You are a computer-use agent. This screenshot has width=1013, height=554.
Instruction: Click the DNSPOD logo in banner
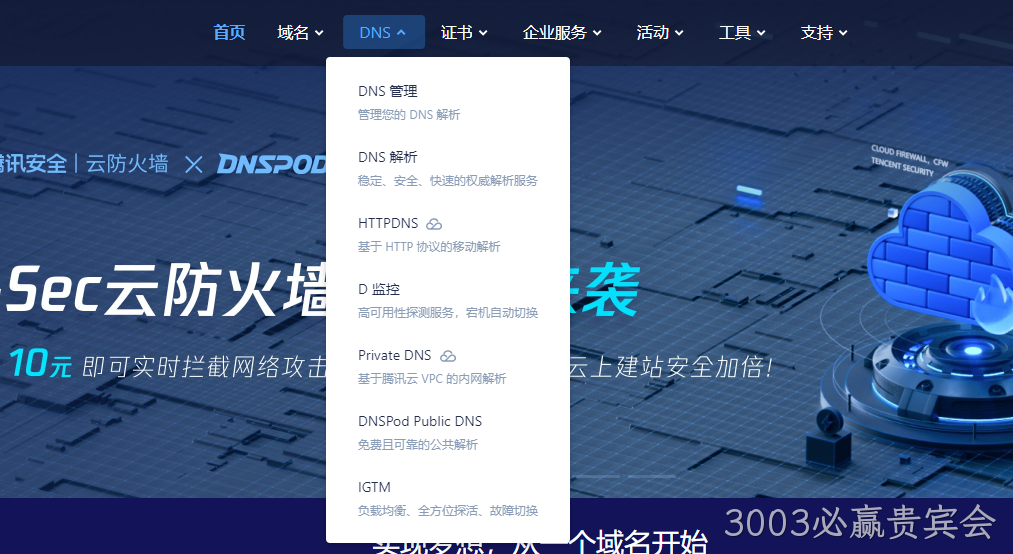(271, 164)
